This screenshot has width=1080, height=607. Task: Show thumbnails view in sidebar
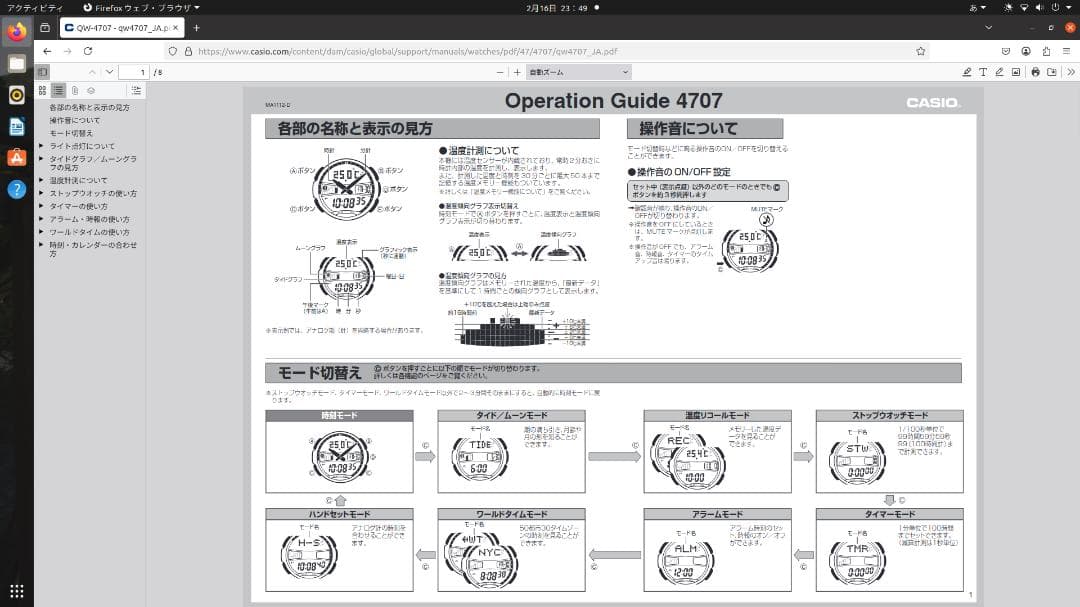tap(43, 90)
